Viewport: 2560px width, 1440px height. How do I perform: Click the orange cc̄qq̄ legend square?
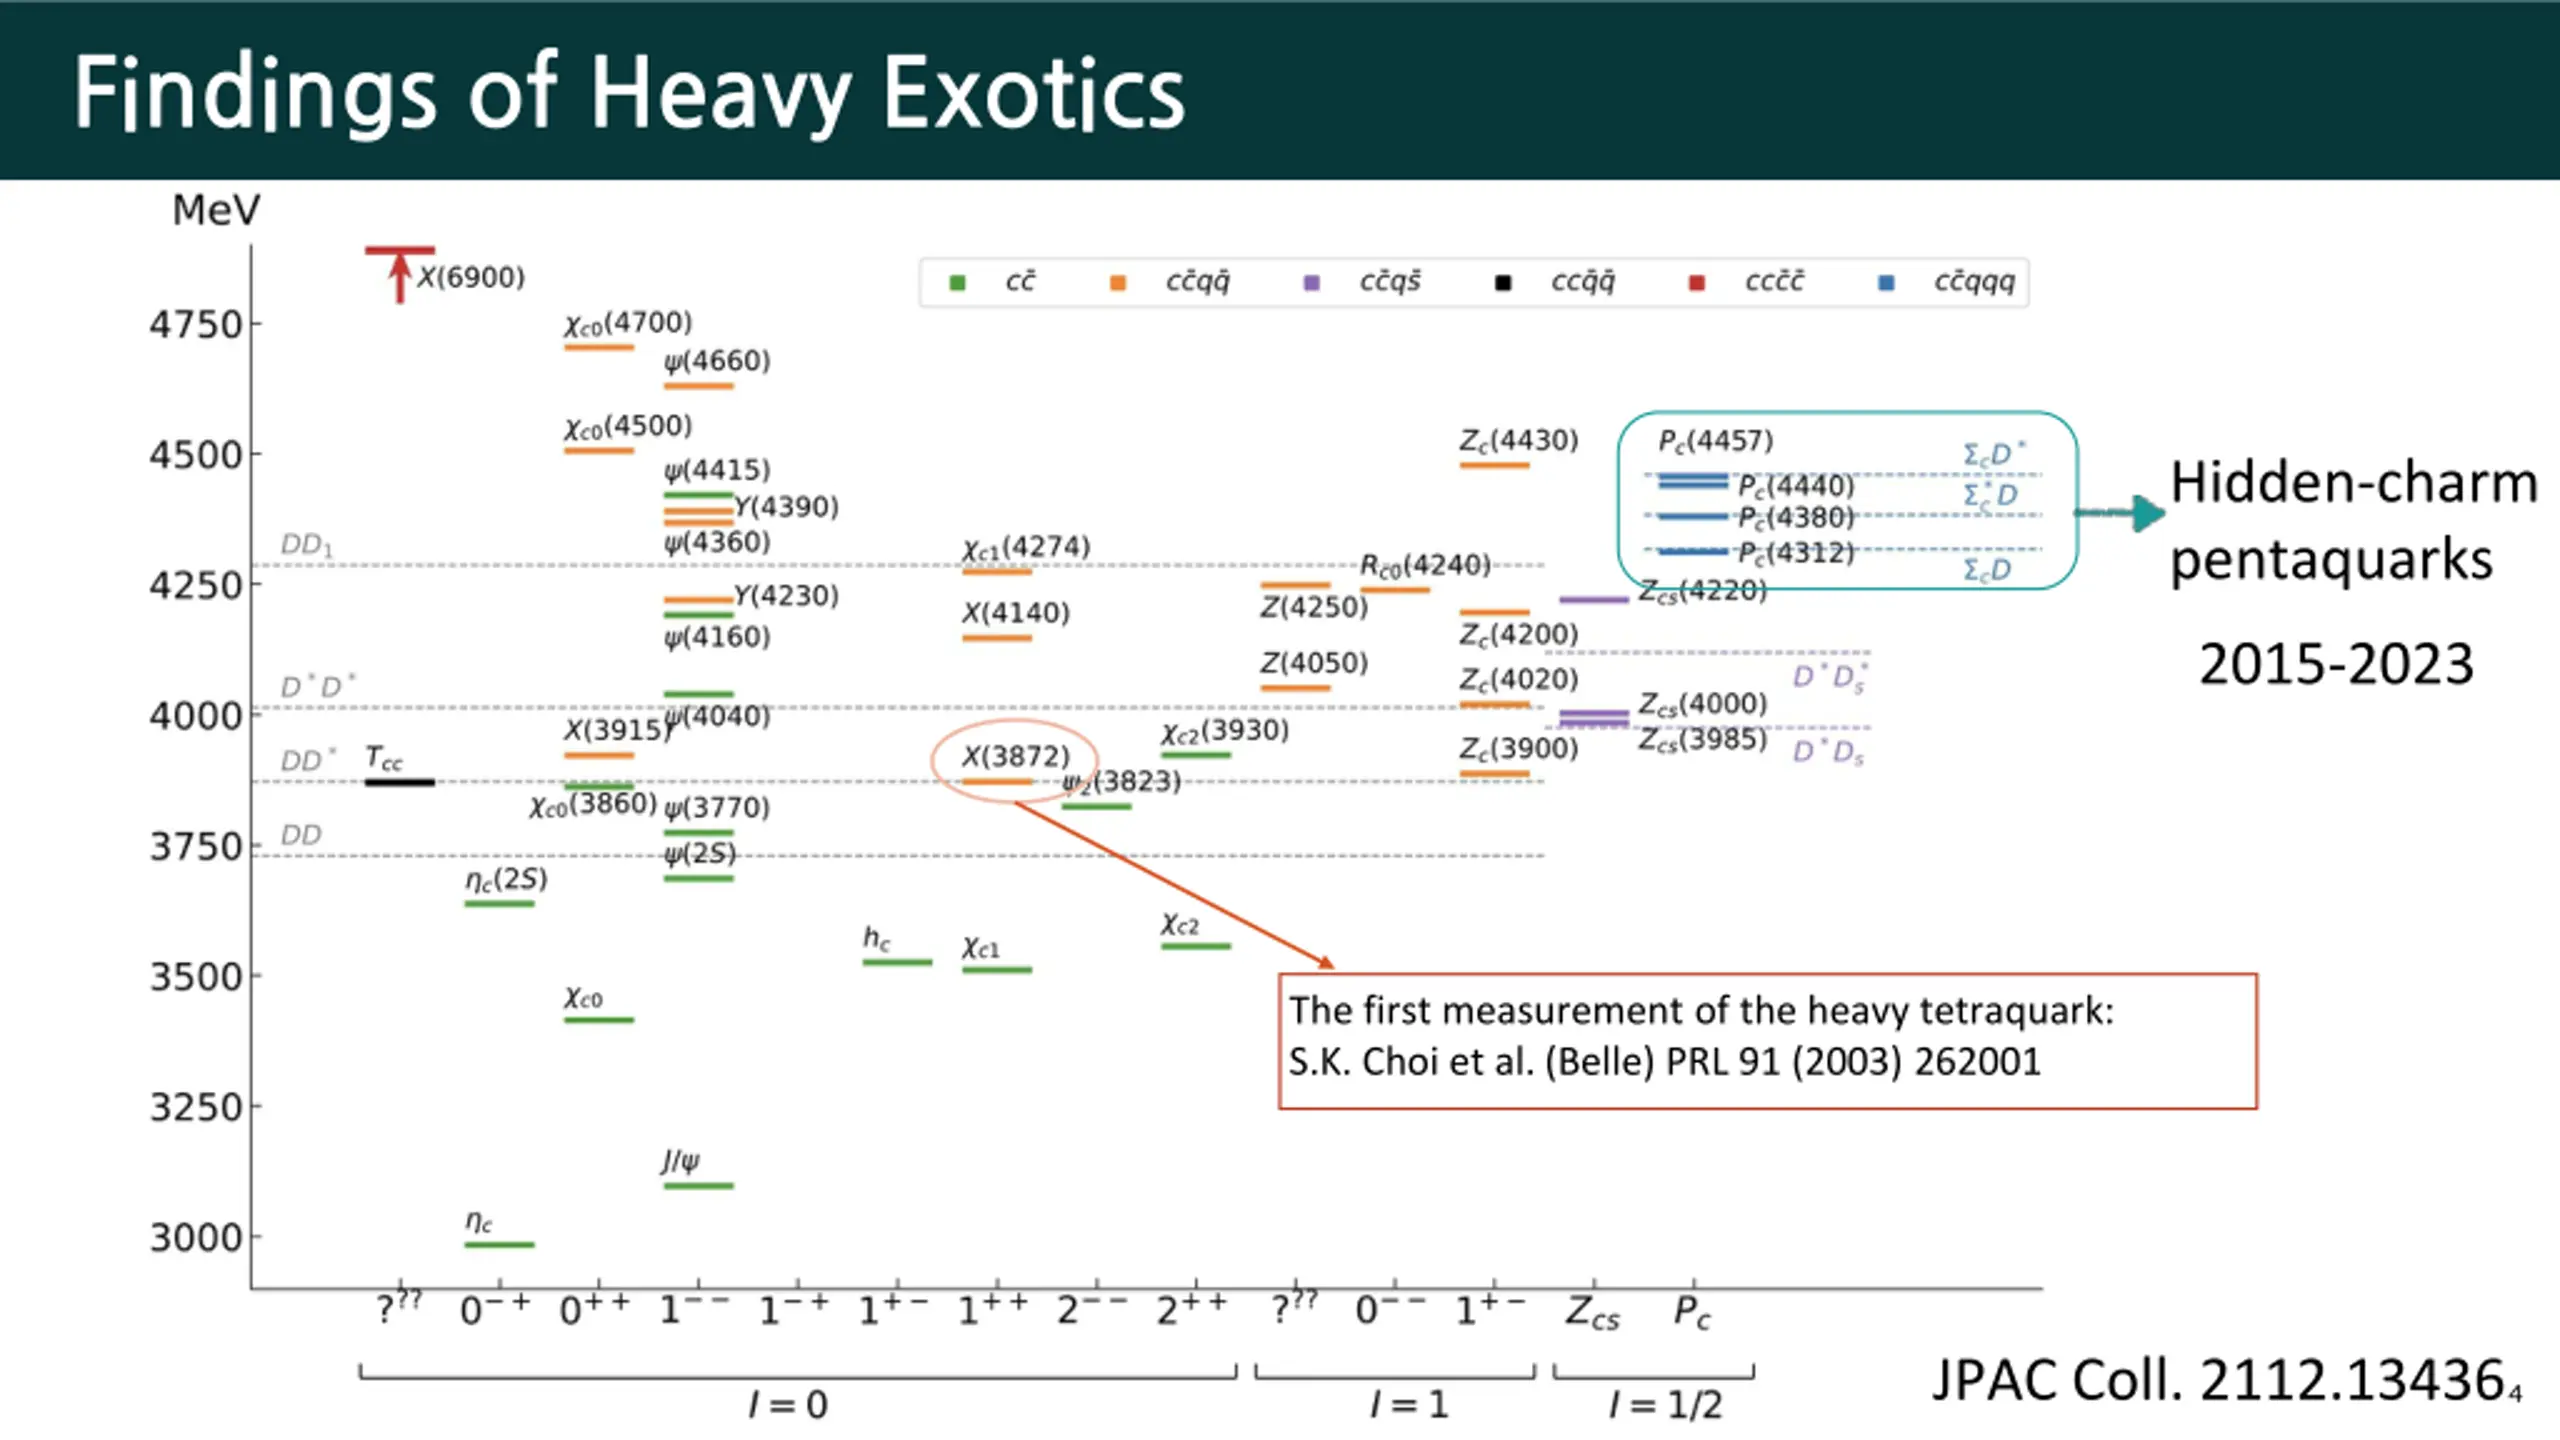click(1118, 283)
